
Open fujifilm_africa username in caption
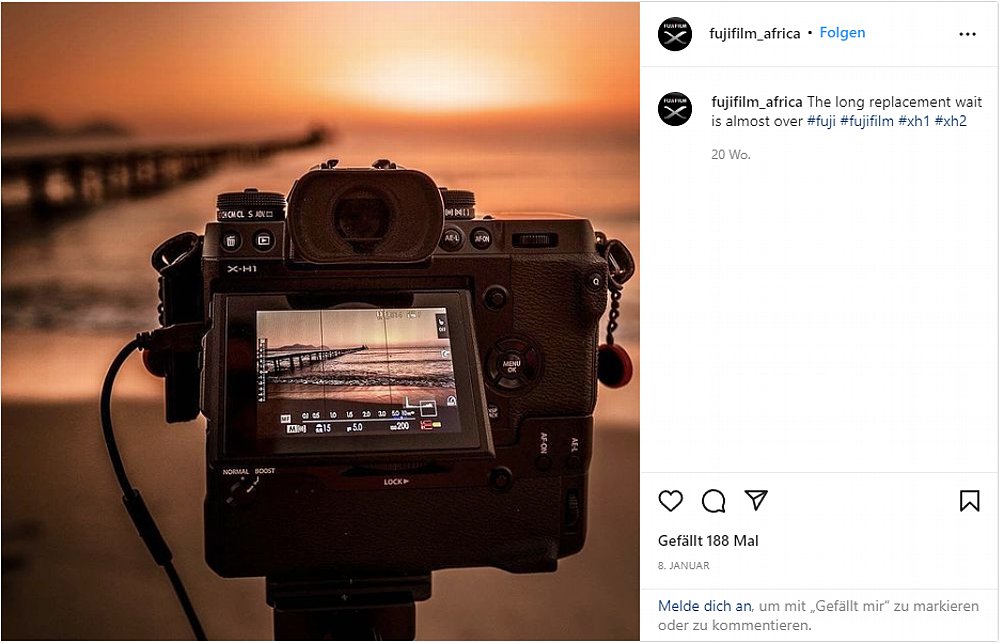(757, 102)
